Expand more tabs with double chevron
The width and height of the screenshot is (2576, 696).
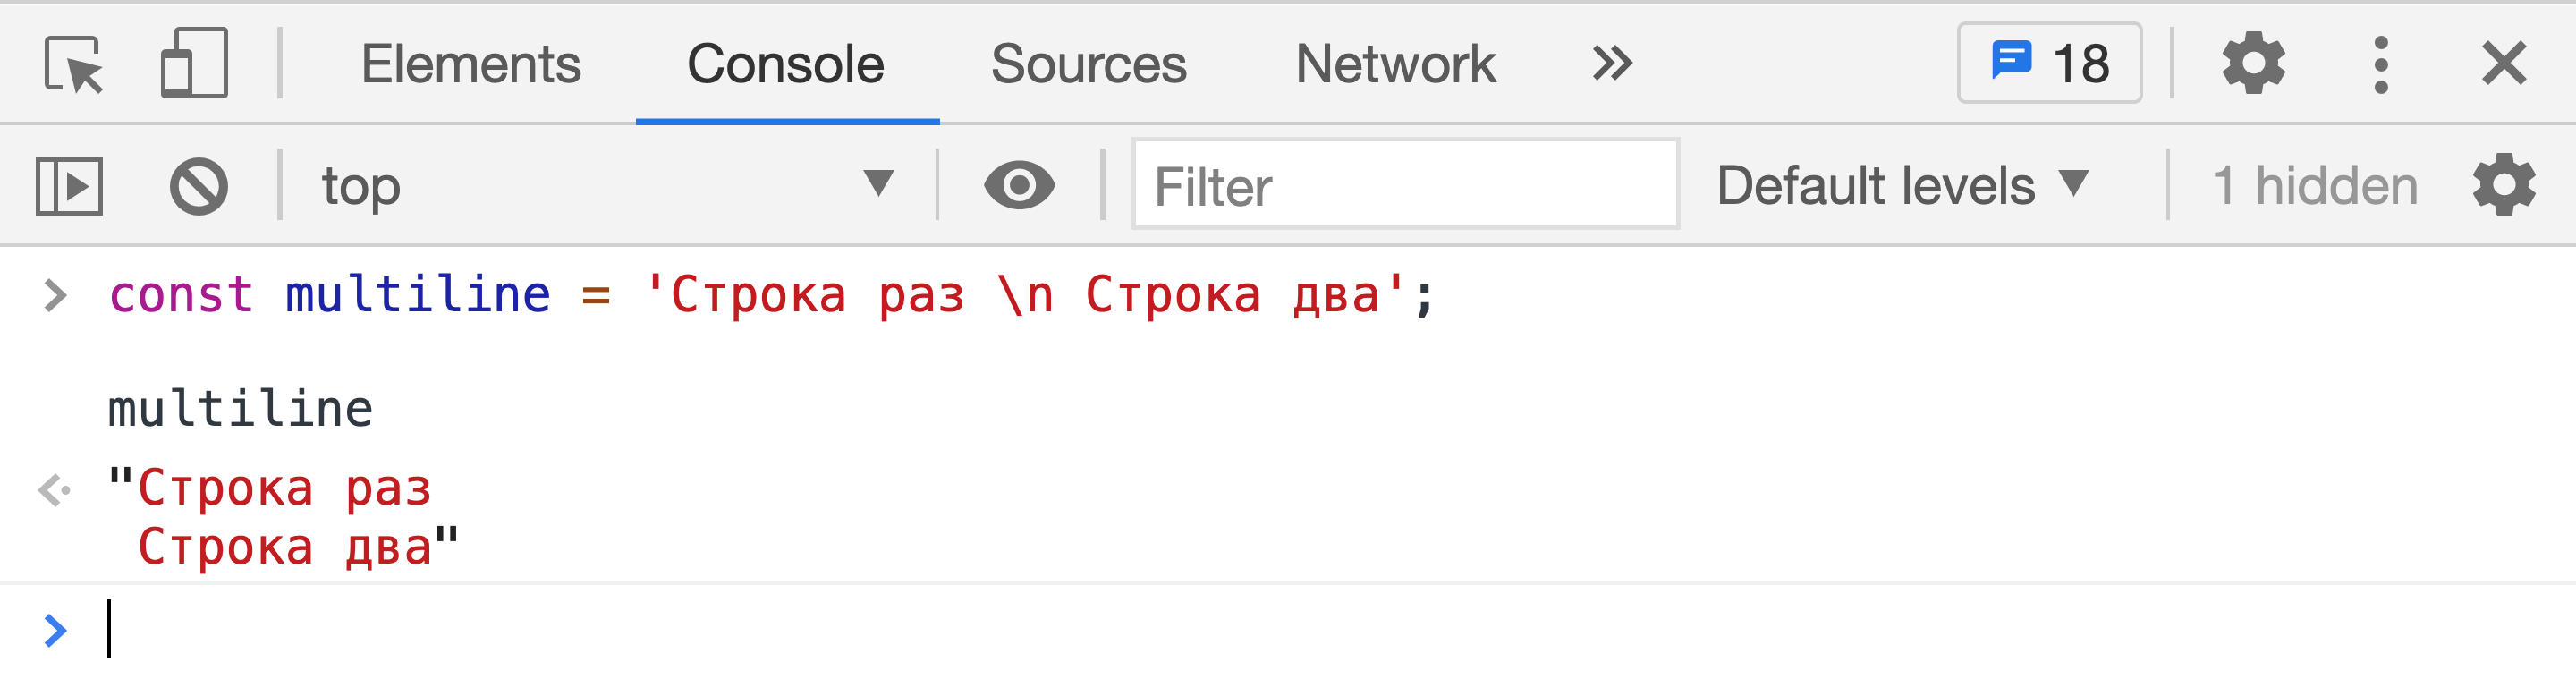1612,64
